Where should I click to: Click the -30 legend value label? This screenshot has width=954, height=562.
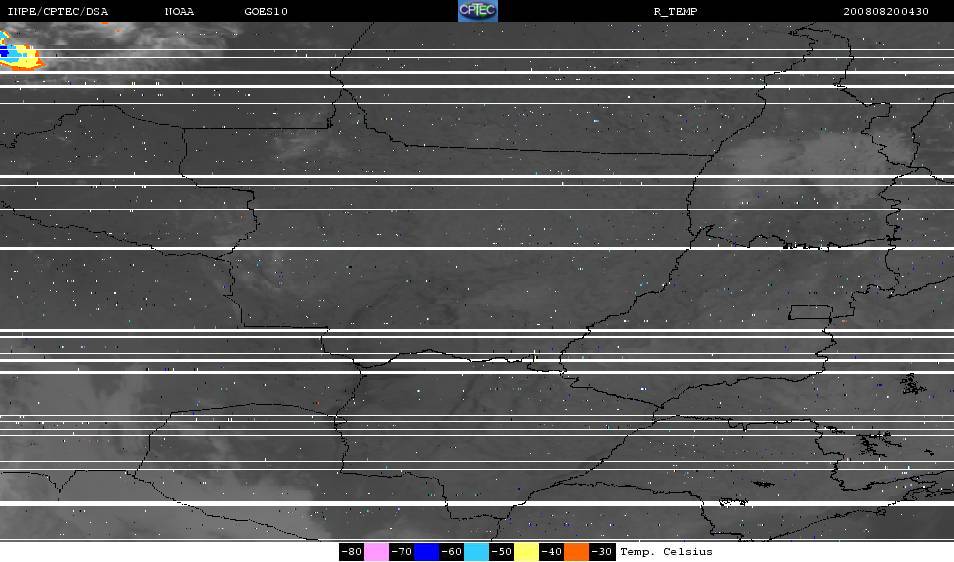[x=601, y=552]
